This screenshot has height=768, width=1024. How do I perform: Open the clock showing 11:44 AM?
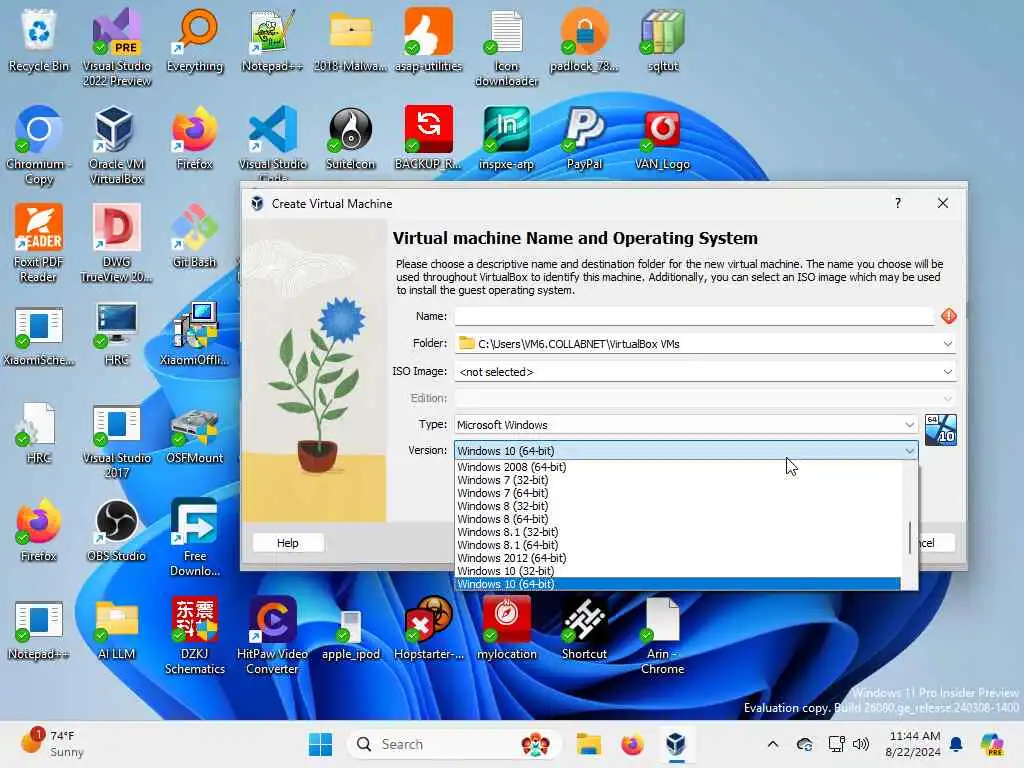pos(913,744)
